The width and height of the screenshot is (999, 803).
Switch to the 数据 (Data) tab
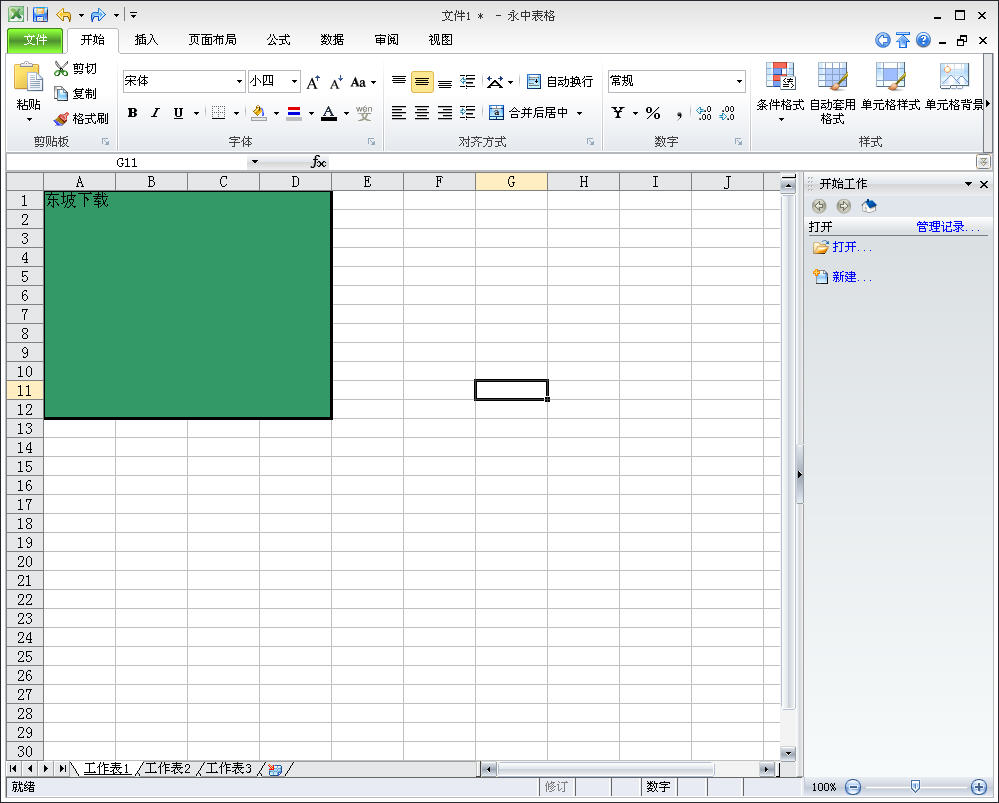click(x=332, y=40)
